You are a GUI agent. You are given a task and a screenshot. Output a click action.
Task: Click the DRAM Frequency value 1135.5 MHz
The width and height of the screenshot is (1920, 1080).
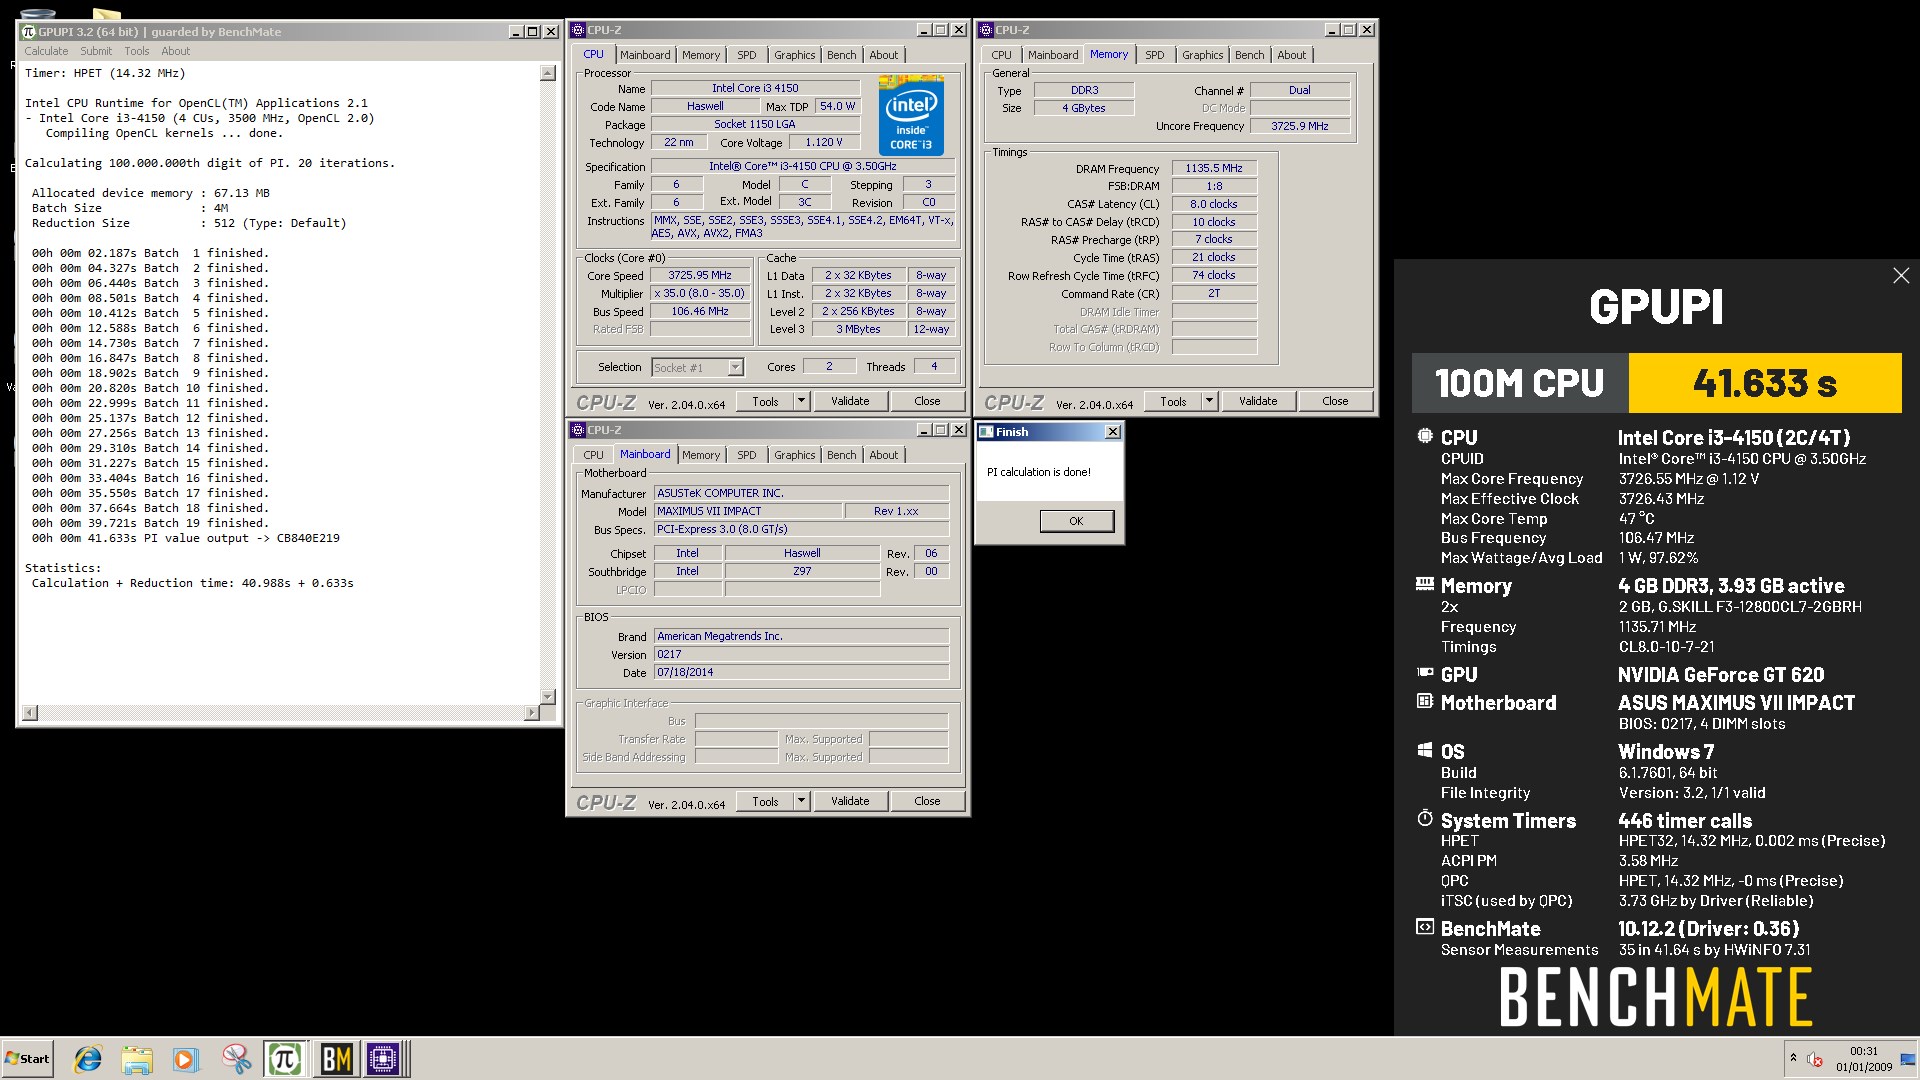point(1213,168)
